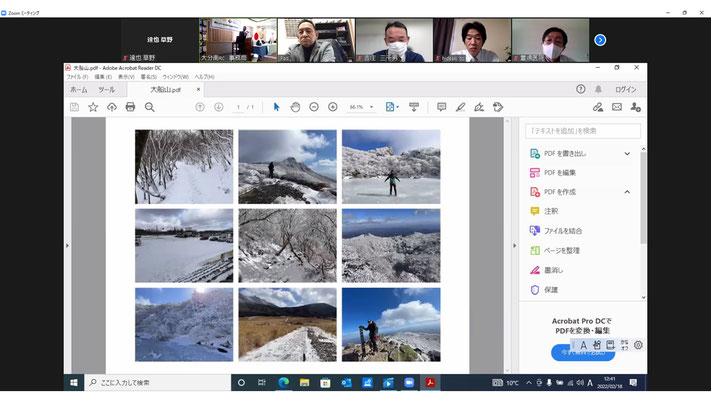
Task: Go to next page with down arrow
Action: [x=219, y=107]
